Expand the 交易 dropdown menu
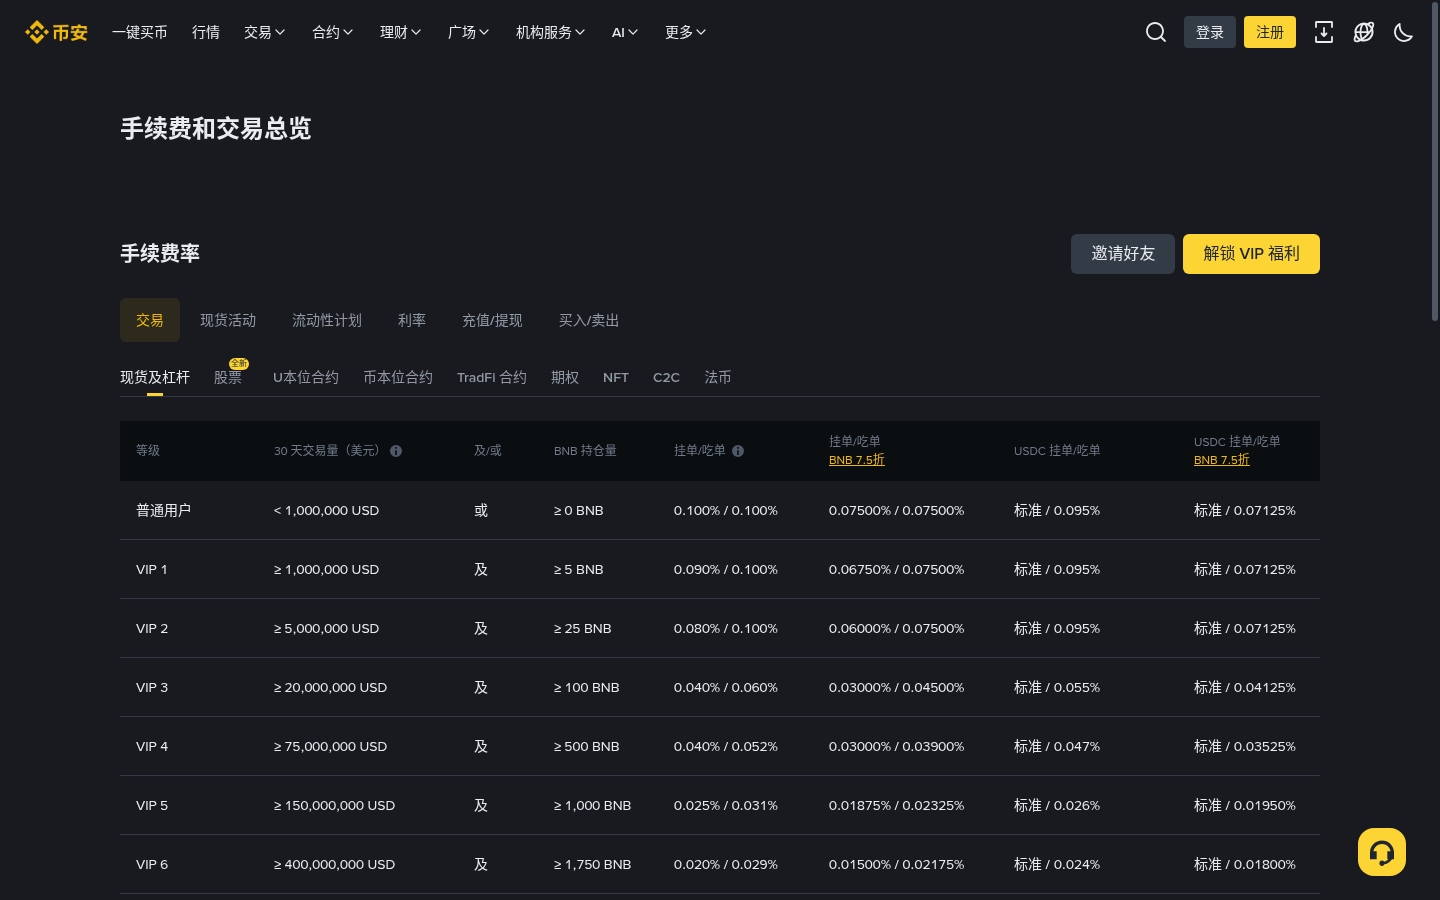 point(265,32)
